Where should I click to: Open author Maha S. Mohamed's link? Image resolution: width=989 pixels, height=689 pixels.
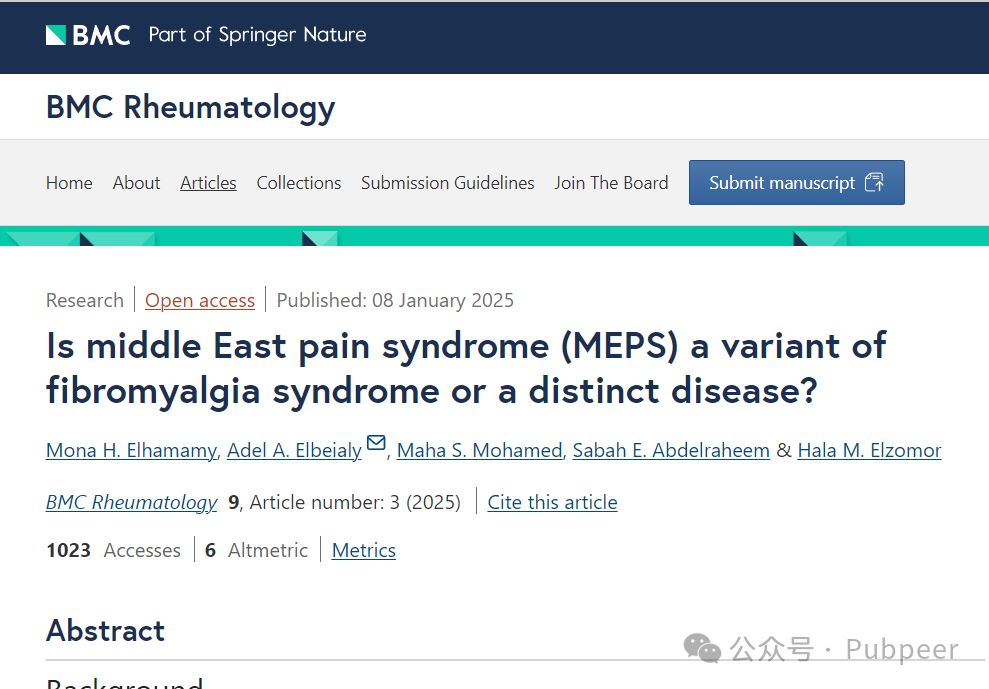479,450
